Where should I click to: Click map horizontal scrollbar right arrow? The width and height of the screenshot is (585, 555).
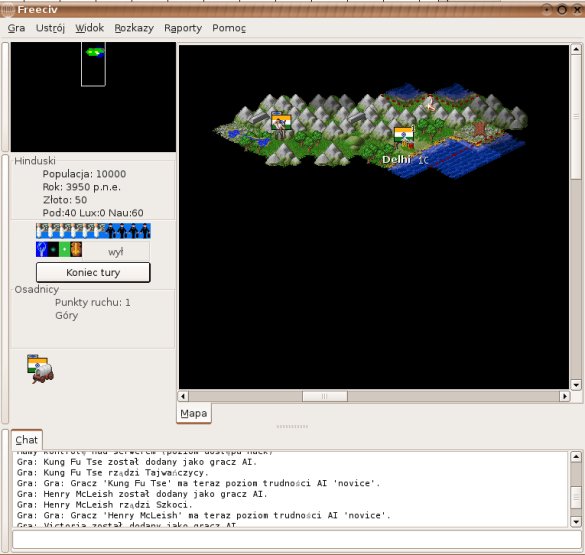pyautogui.click(x=564, y=396)
